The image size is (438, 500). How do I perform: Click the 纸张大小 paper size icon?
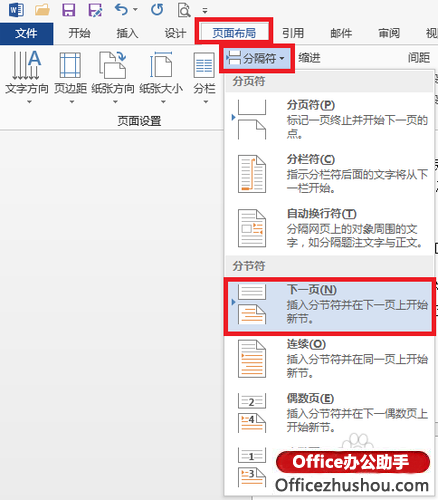[161, 65]
